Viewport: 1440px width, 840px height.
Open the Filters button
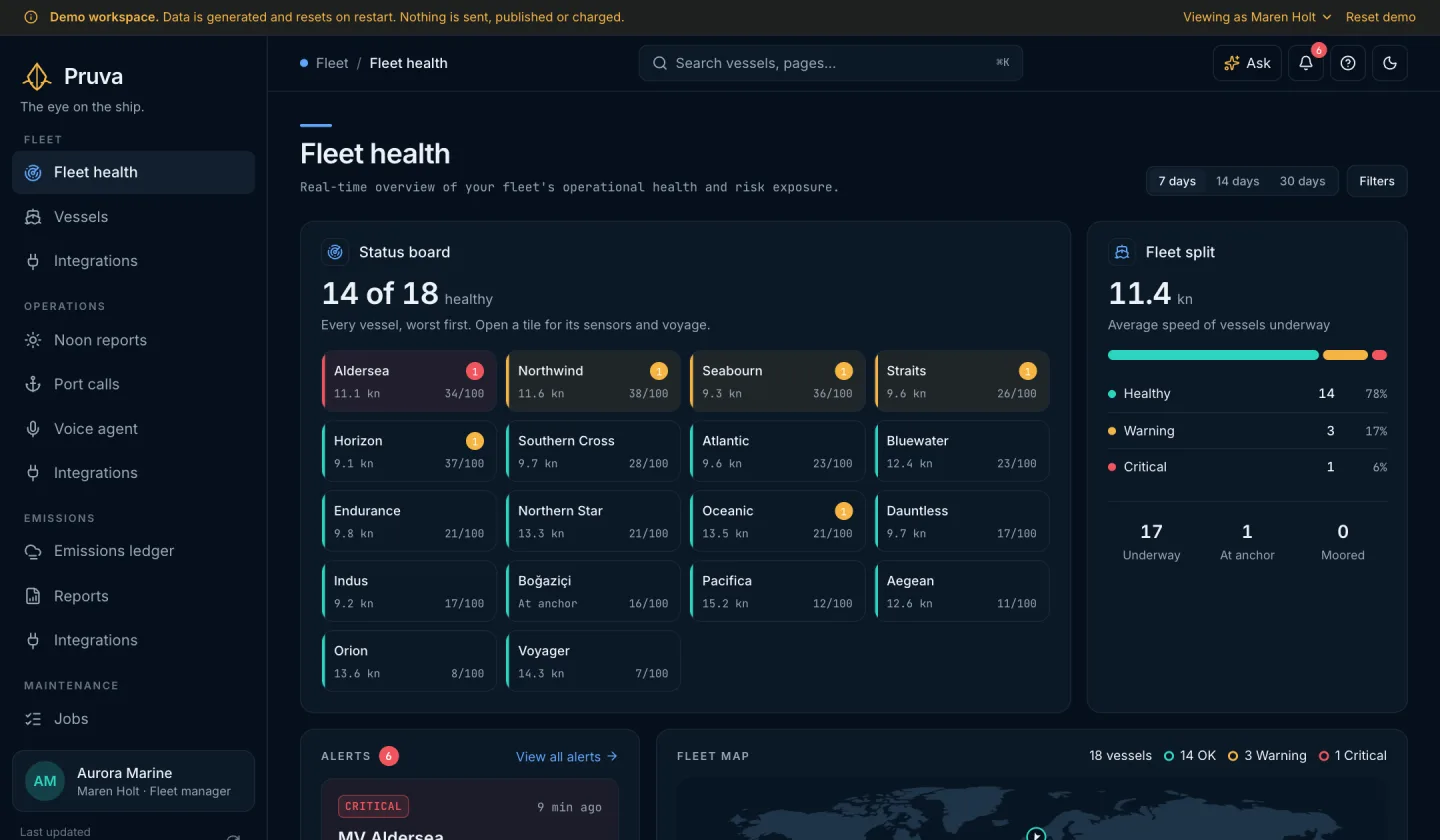[x=1377, y=181]
